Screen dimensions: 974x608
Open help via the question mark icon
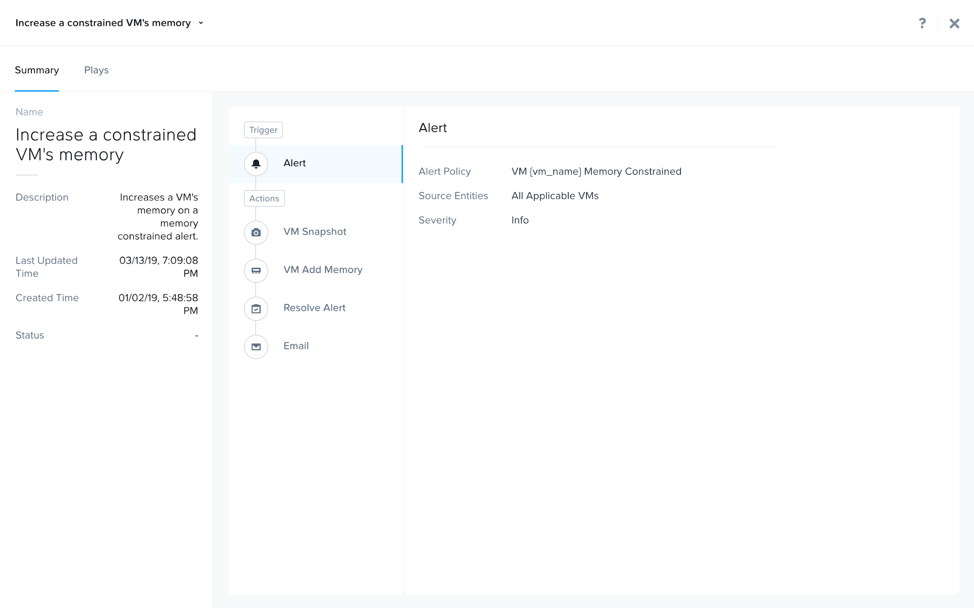922,23
